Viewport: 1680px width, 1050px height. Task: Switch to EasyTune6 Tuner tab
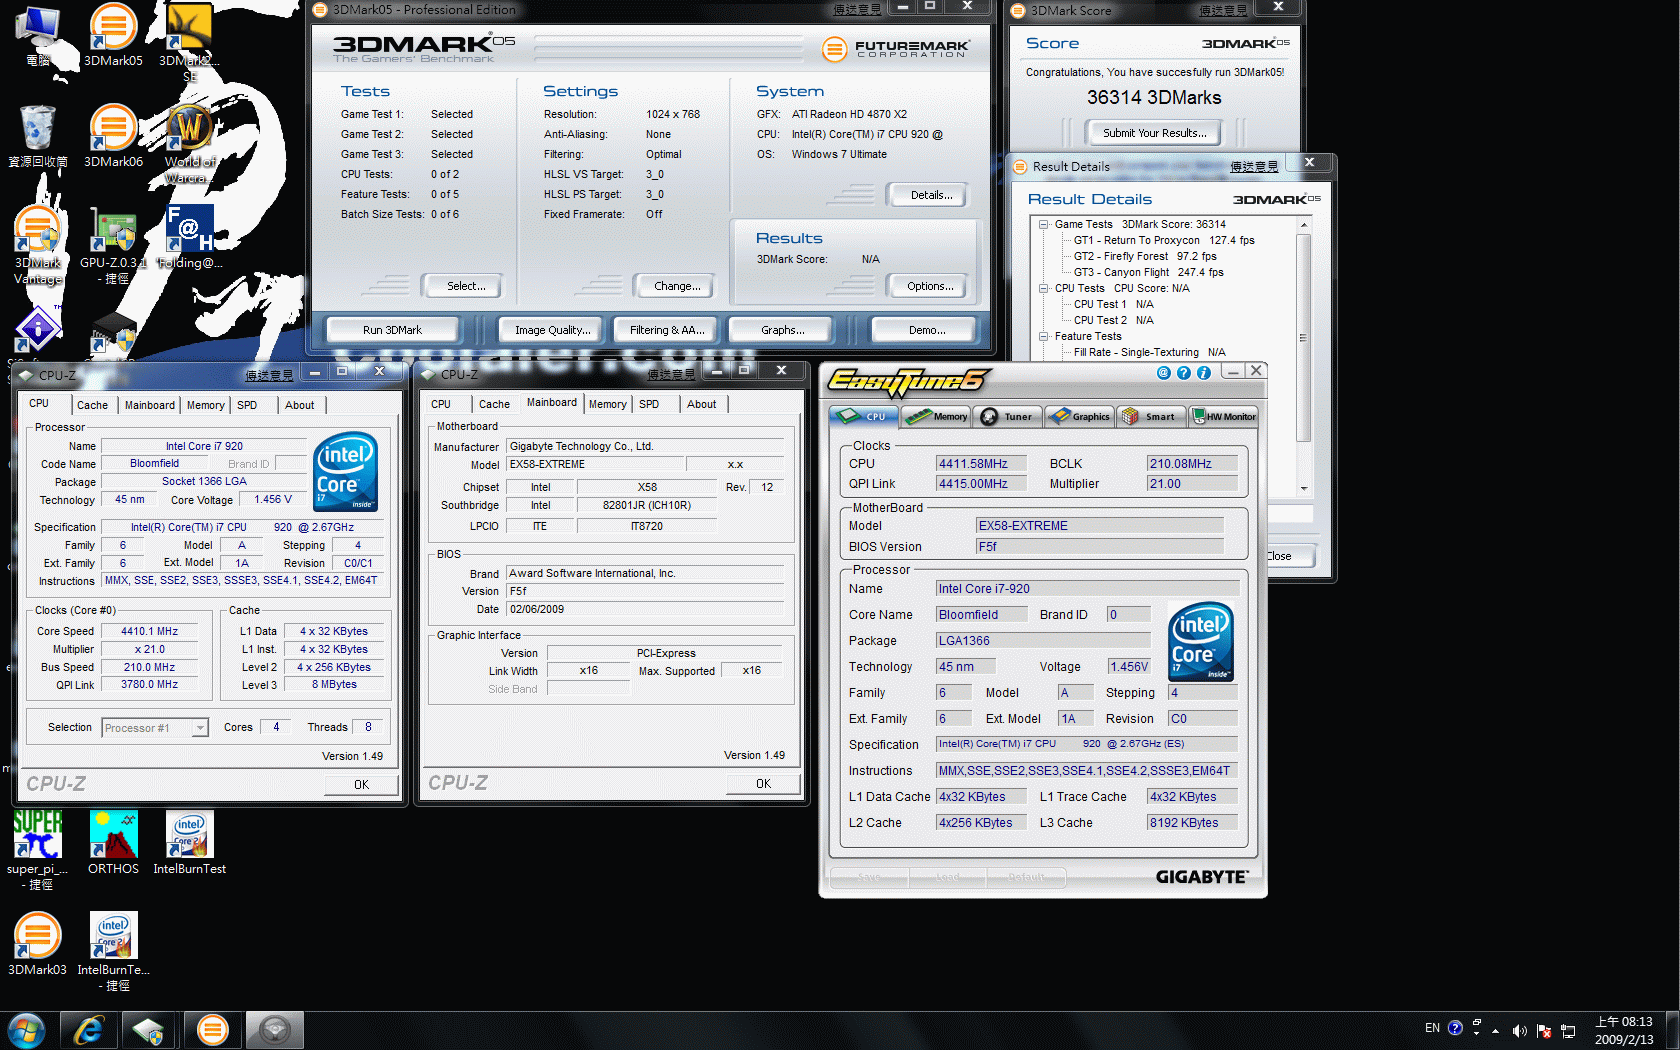[1008, 416]
